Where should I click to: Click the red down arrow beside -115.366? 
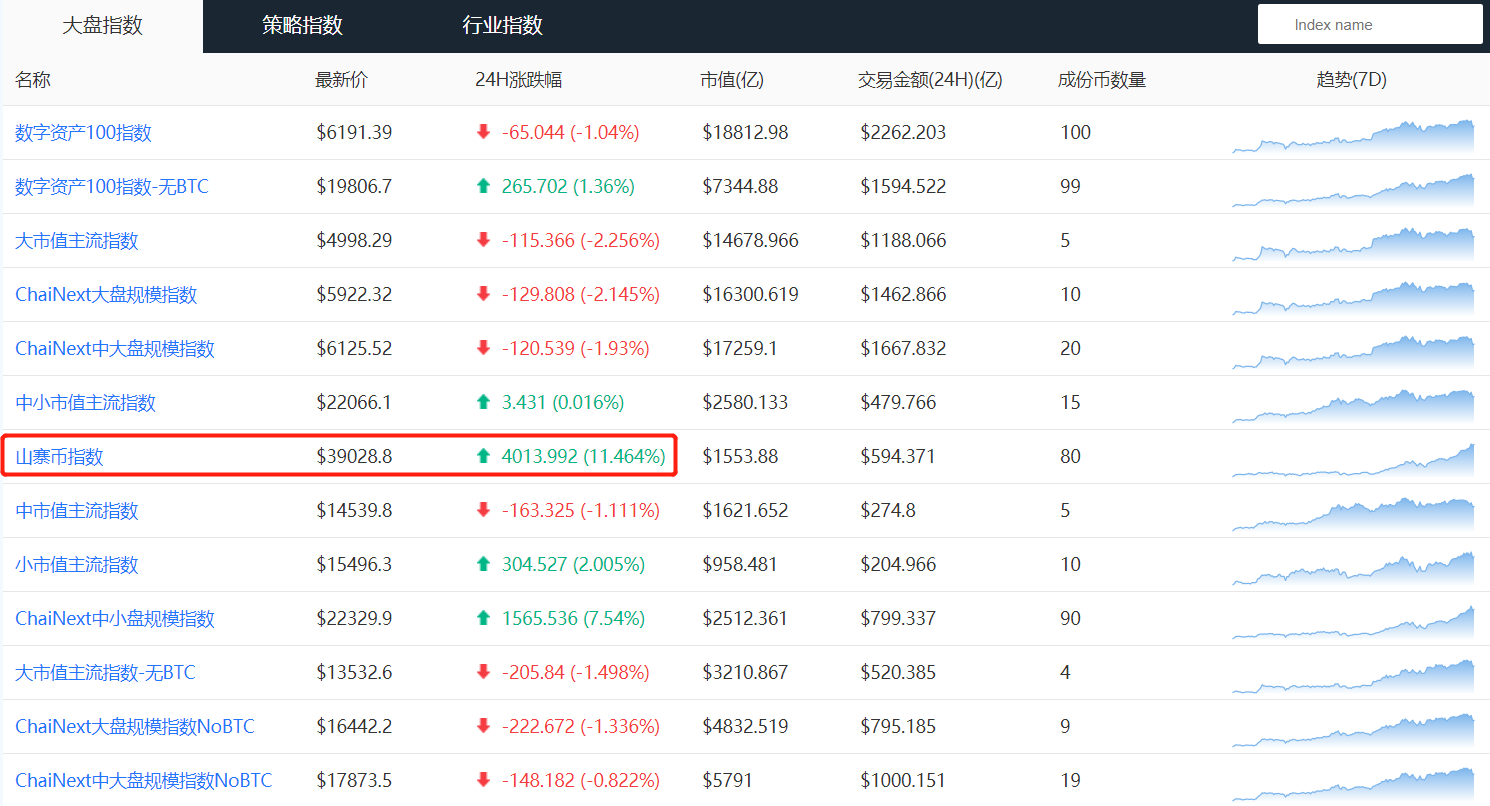tap(484, 240)
